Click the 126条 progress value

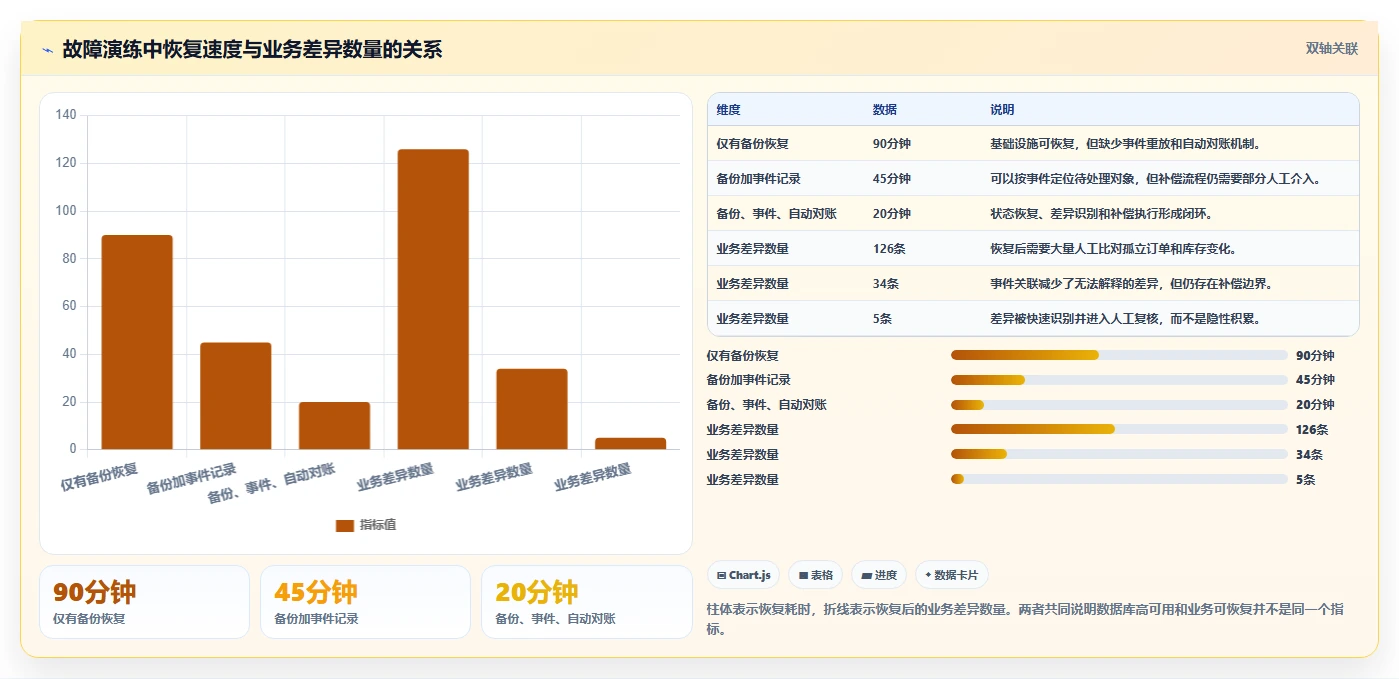tap(1312, 430)
